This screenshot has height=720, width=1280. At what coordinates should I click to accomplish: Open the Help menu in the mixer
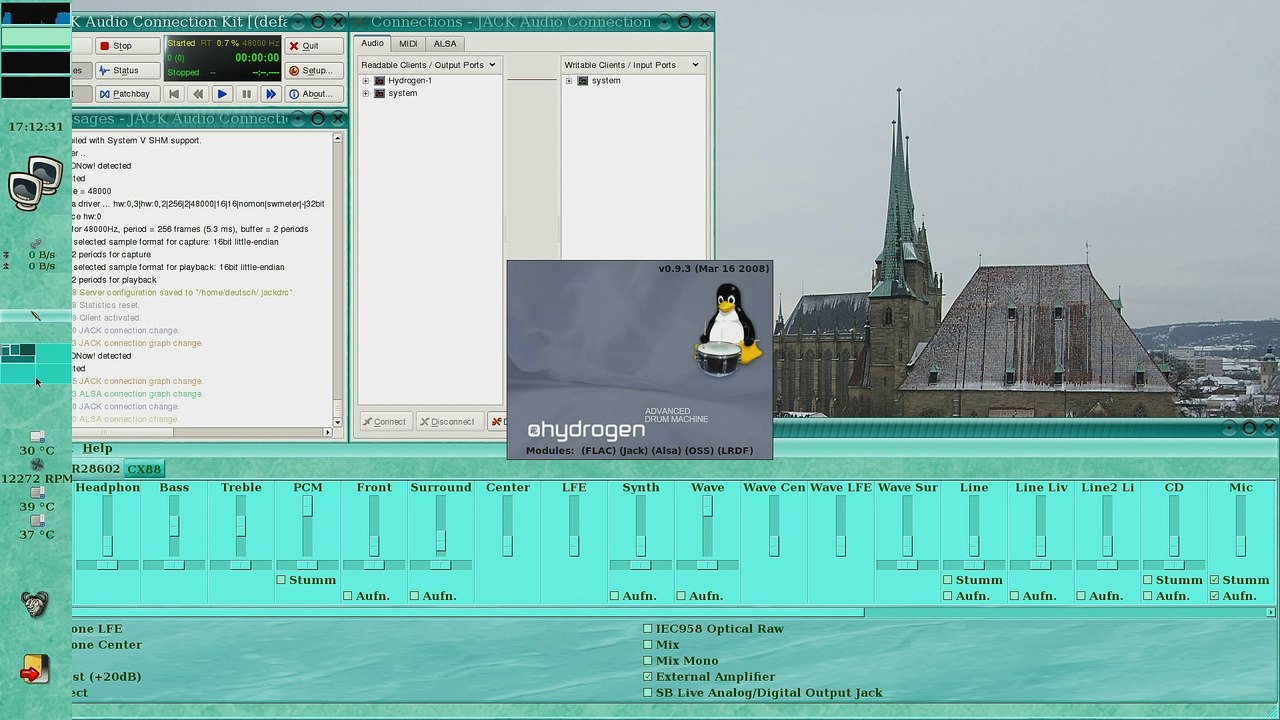pos(97,449)
